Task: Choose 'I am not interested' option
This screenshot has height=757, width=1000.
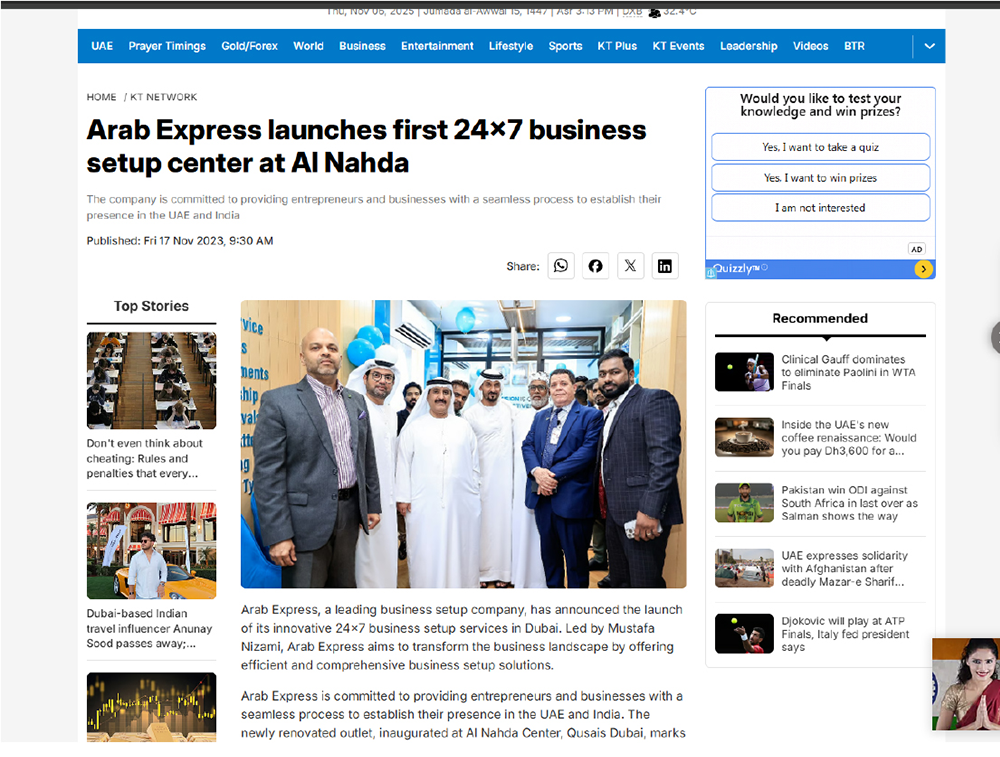Action: [820, 208]
